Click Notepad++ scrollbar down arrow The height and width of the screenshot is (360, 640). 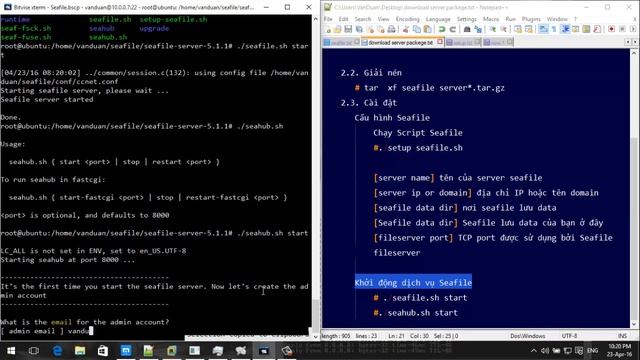[x=634, y=324]
